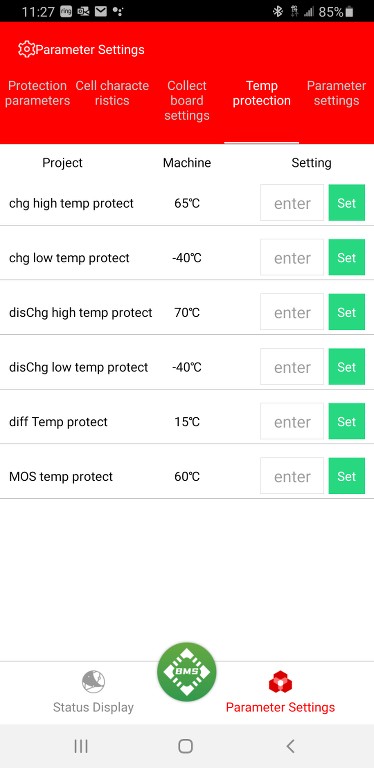This screenshot has height=768, width=374.
Task: Tap the Android home navigation icon
Action: pyautogui.click(x=186, y=746)
